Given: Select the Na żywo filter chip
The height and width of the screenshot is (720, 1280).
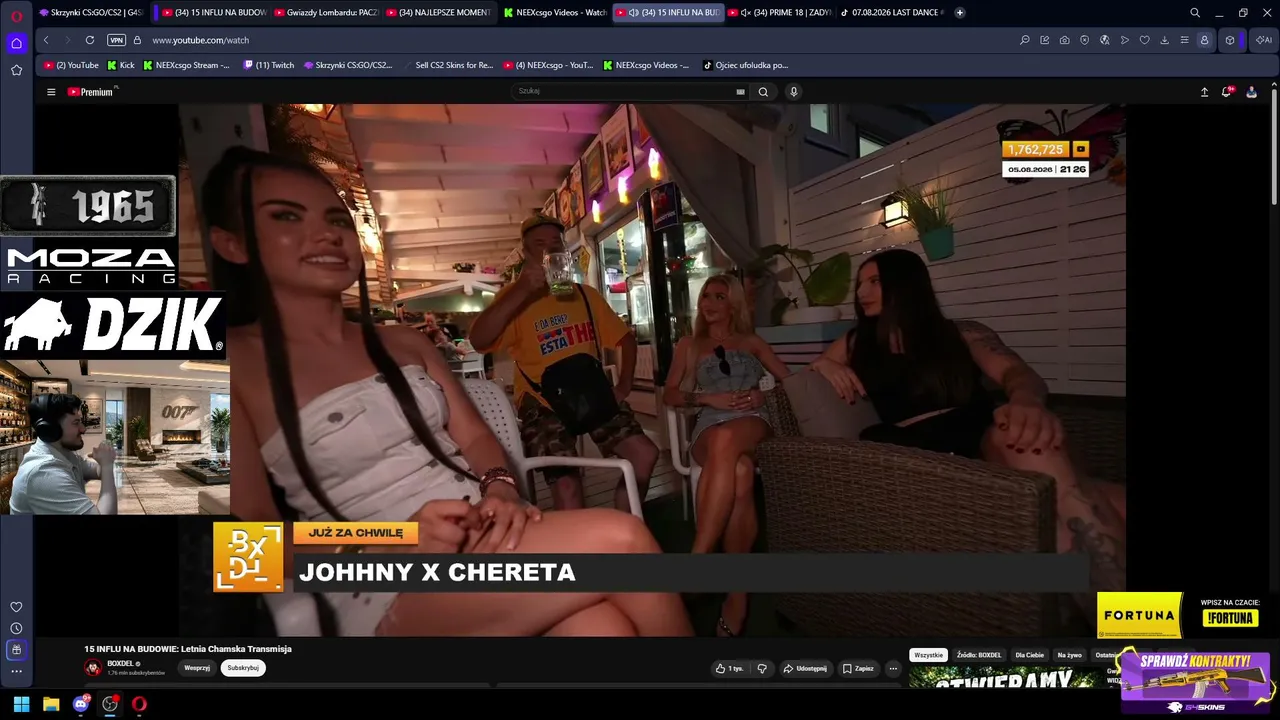Looking at the screenshot, I should pyautogui.click(x=1069, y=655).
